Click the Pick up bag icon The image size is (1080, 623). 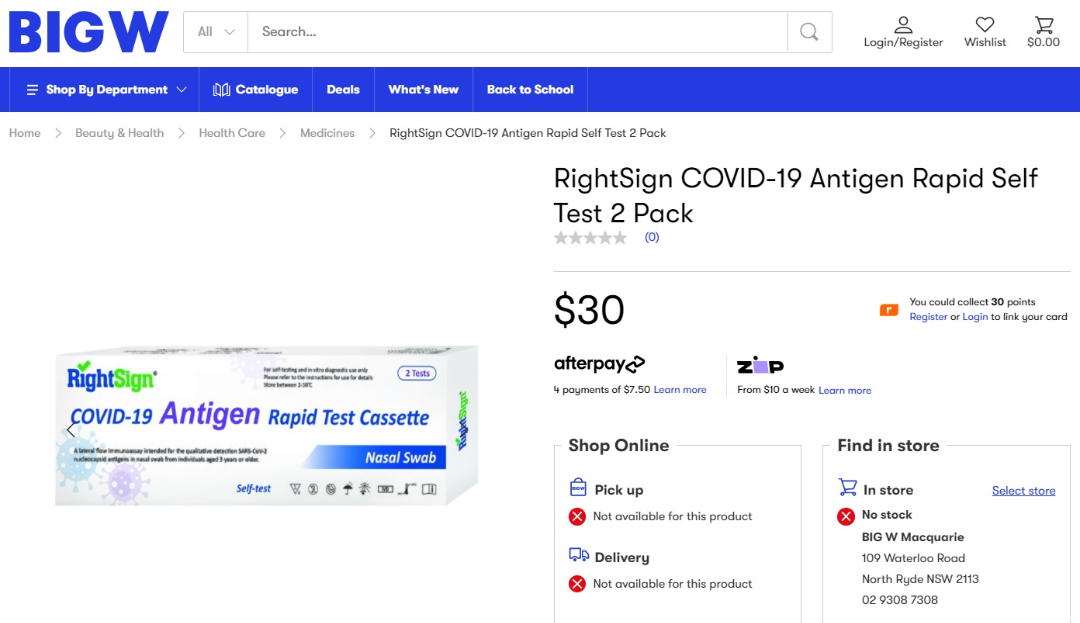(578, 487)
